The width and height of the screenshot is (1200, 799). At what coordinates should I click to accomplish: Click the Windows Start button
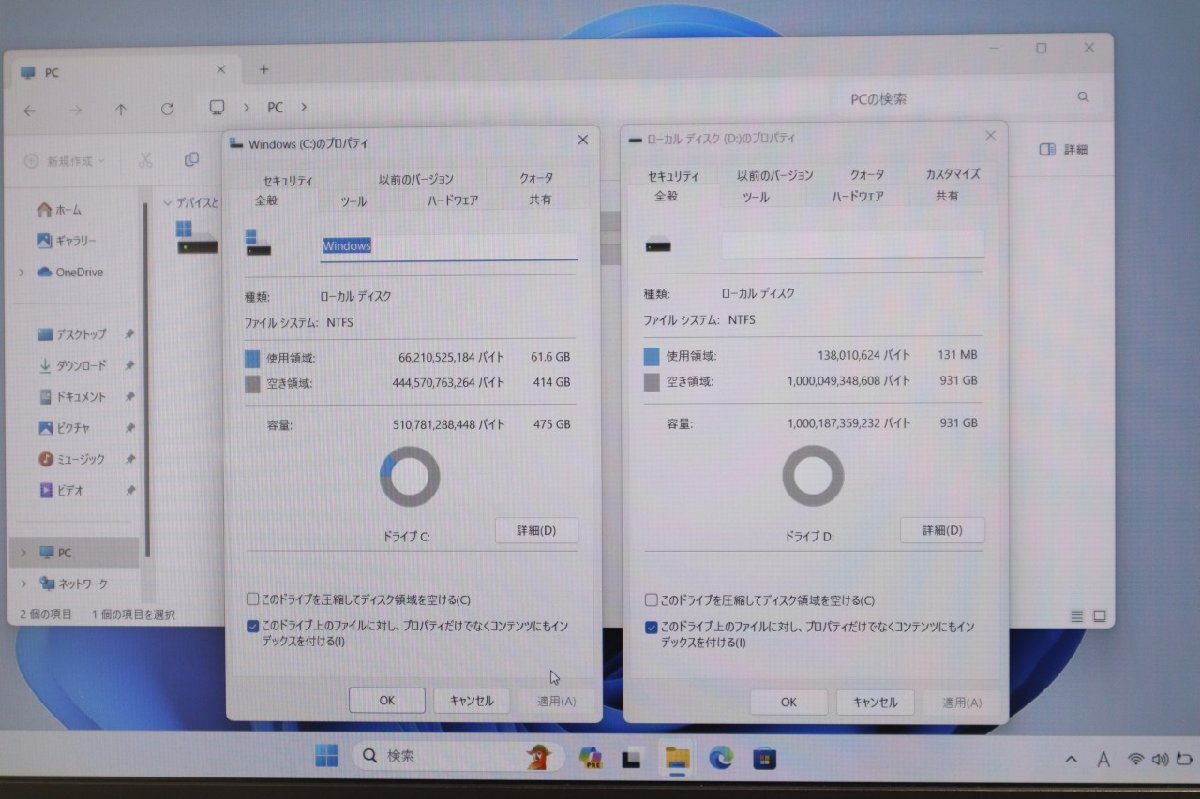pyautogui.click(x=326, y=755)
